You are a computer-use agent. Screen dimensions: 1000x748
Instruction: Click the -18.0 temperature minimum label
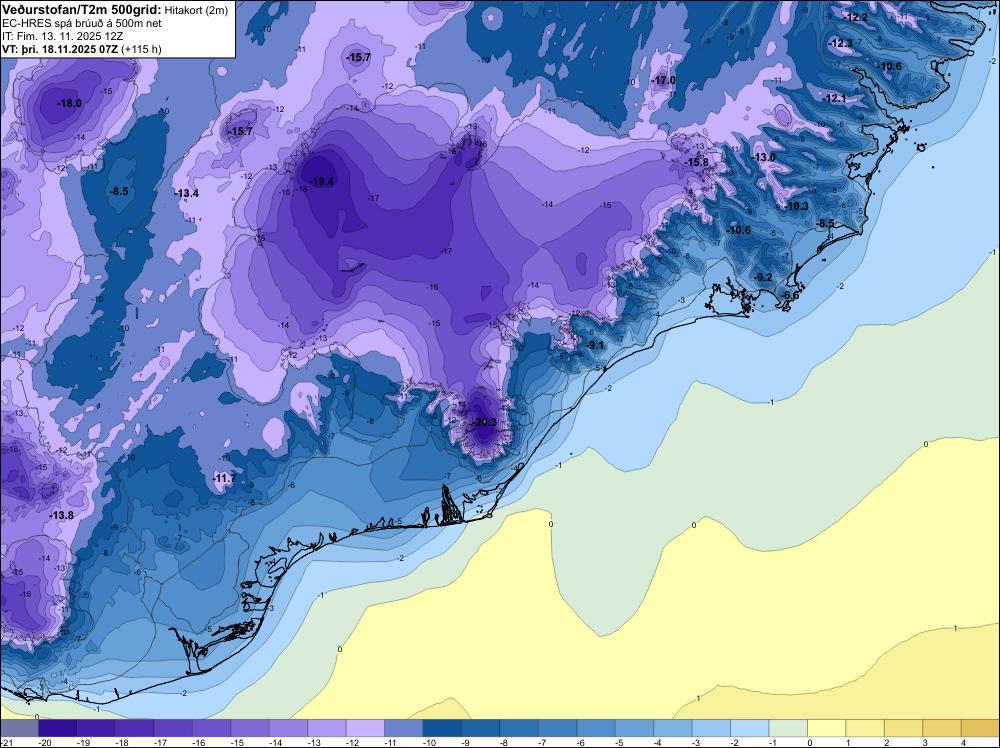[x=69, y=103]
